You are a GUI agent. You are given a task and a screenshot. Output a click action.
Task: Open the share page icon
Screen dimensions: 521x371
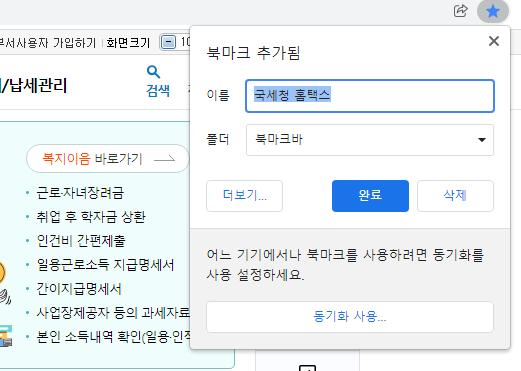[461, 11]
